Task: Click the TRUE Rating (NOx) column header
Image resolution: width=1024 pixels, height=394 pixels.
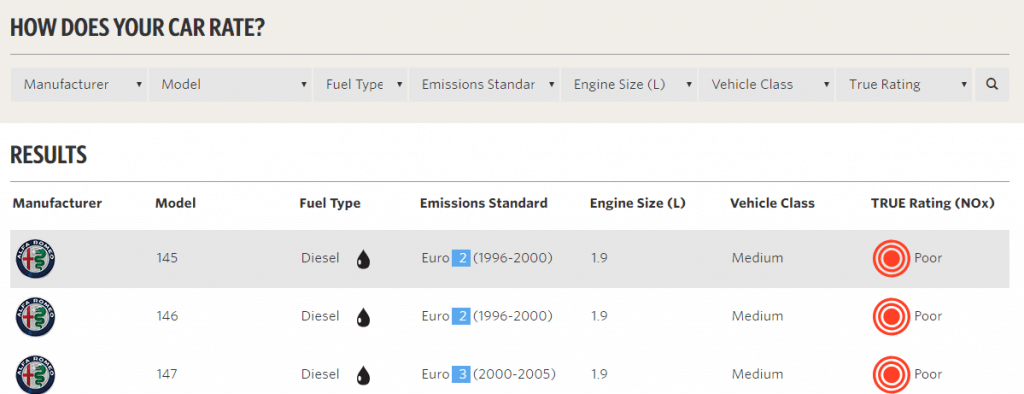Action: point(933,203)
